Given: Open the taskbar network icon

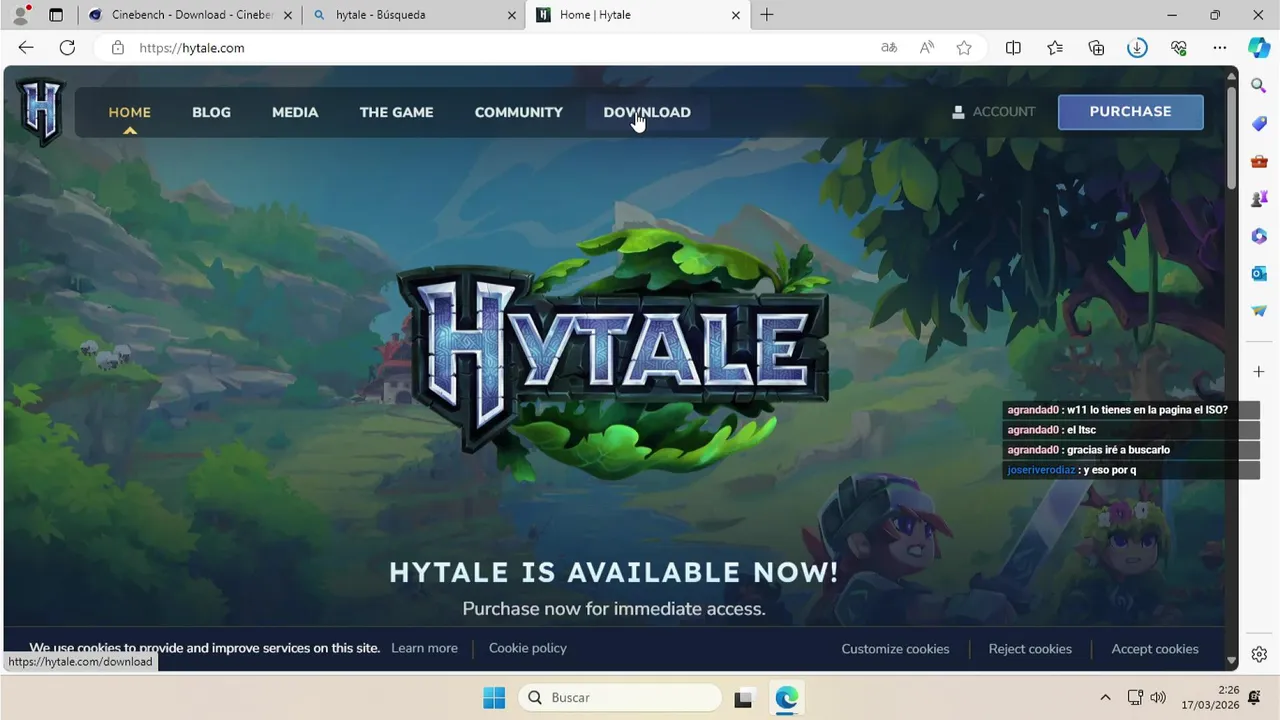Looking at the screenshot, I should point(1135,698).
